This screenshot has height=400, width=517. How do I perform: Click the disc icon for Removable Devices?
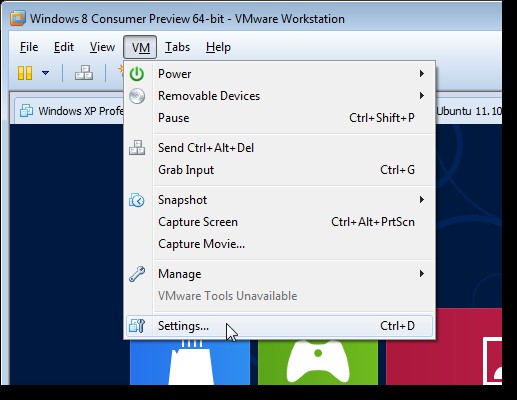pos(137,96)
